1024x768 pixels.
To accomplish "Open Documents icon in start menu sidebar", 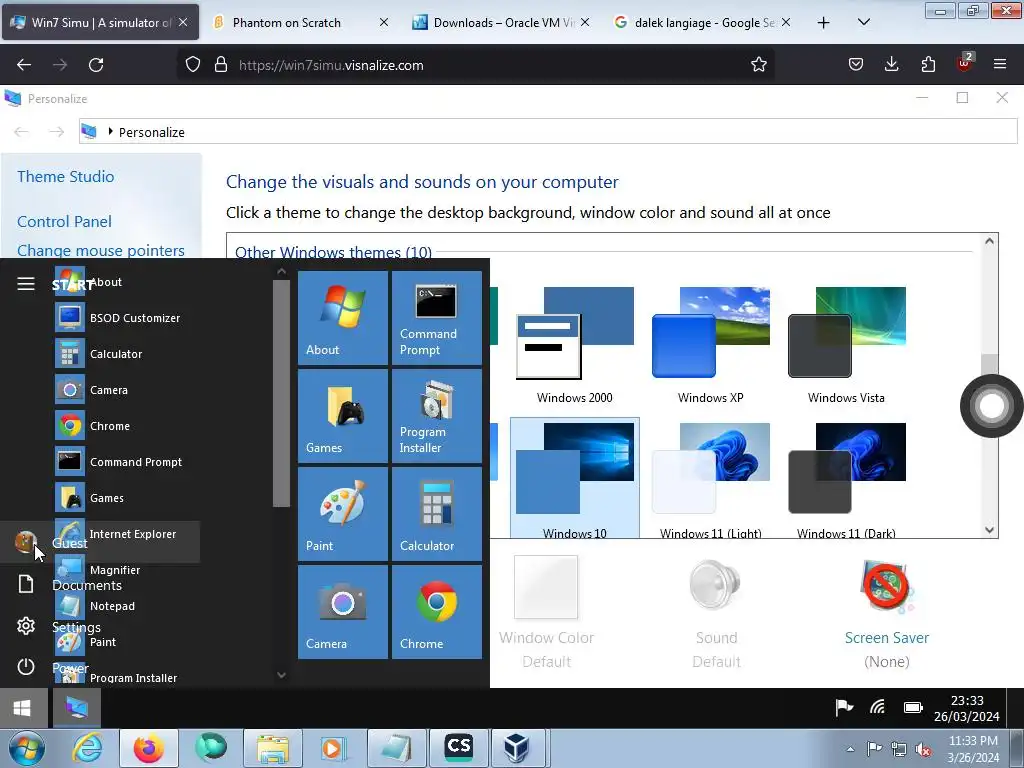I will (25, 584).
